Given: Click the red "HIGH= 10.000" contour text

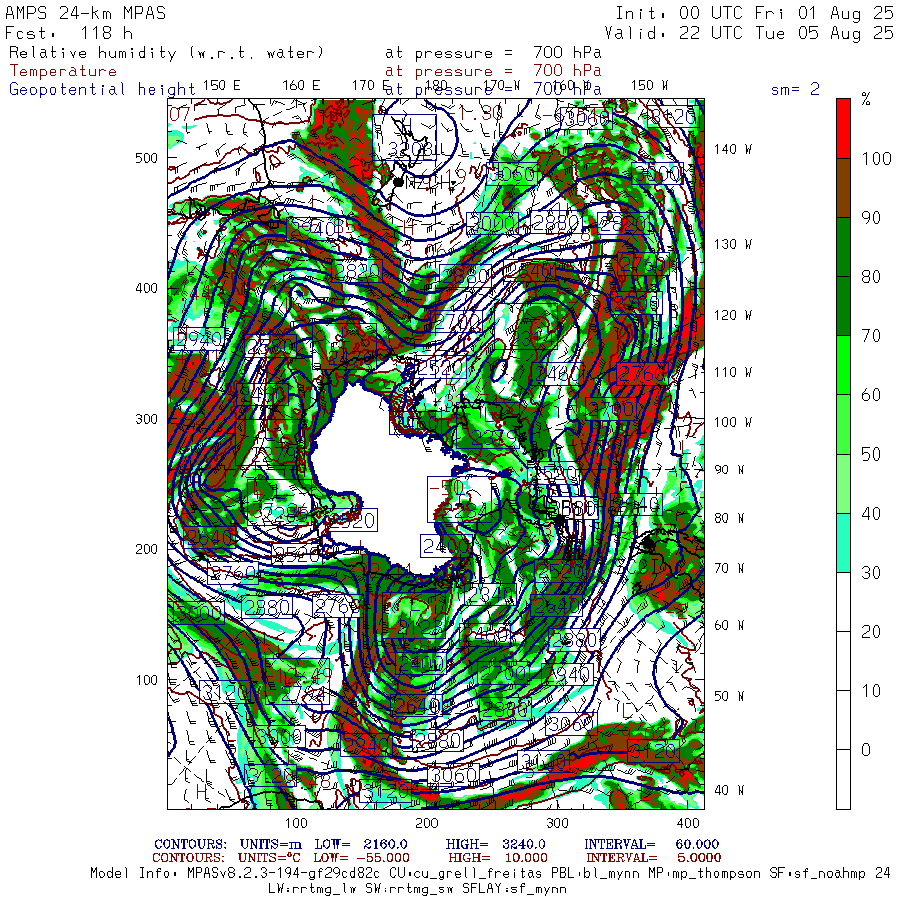Looking at the screenshot, I should (x=498, y=858).
